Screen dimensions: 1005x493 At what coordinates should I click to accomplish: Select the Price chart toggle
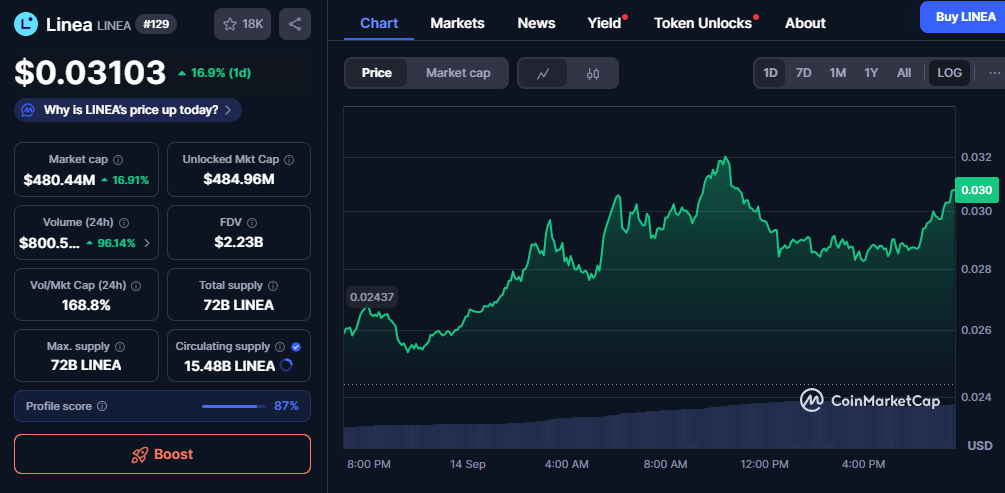coord(377,73)
